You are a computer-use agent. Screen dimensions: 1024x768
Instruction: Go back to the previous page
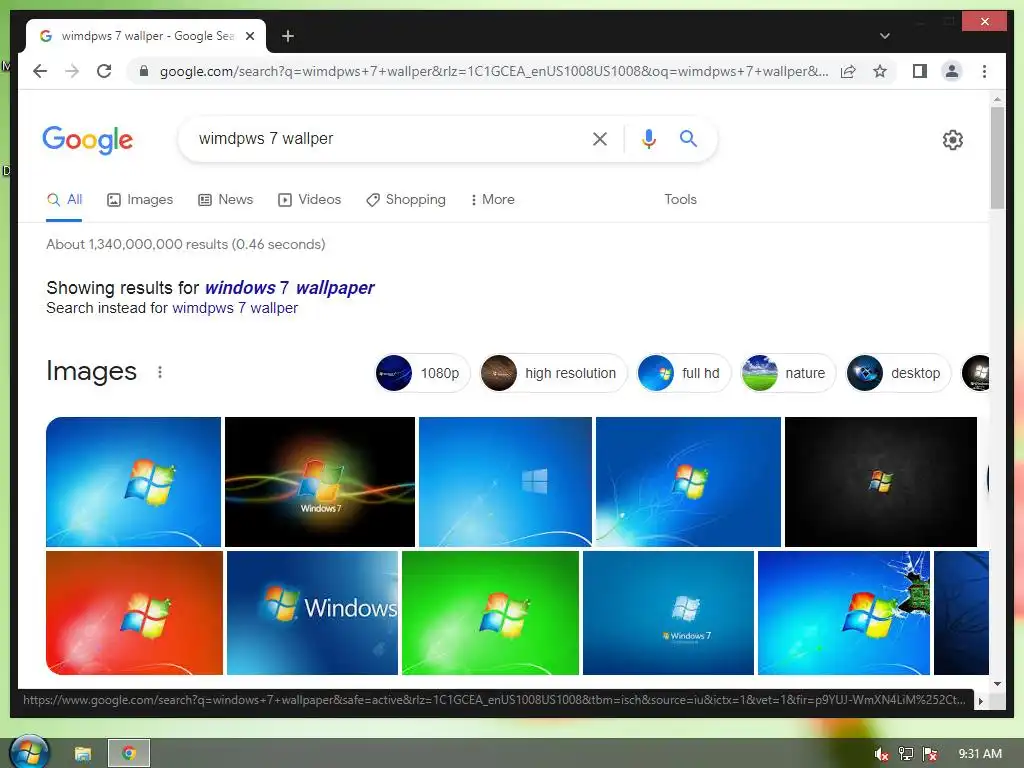click(x=40, y=71)
